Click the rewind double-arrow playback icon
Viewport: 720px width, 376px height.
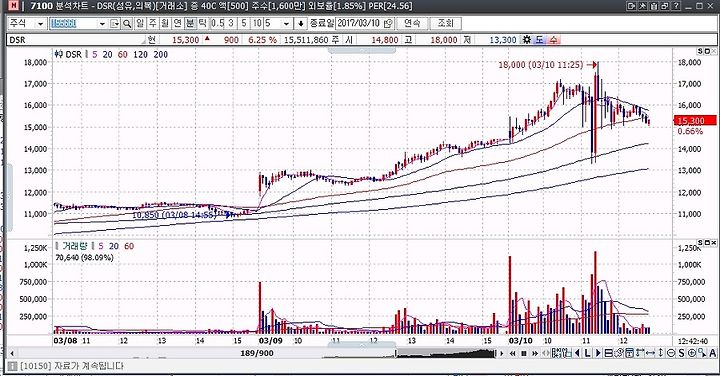(512, 354)
